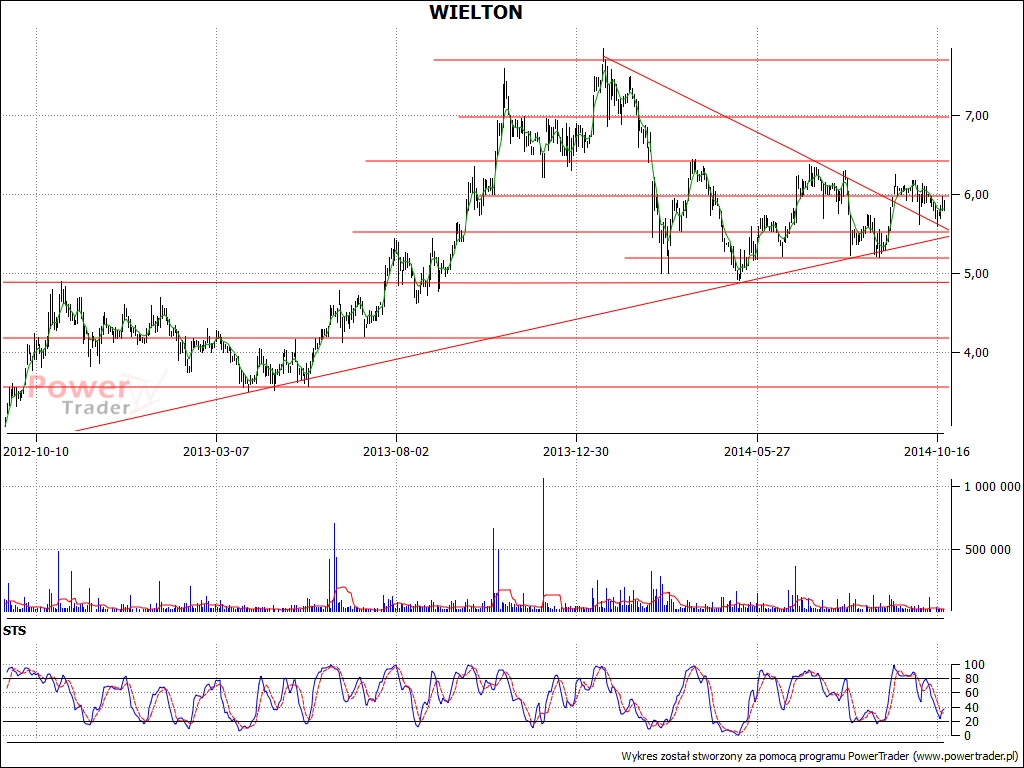This screenshot has width=1024, height=768.
Task: Select the 2014-05-27 date label
Action: coord(757,451)
